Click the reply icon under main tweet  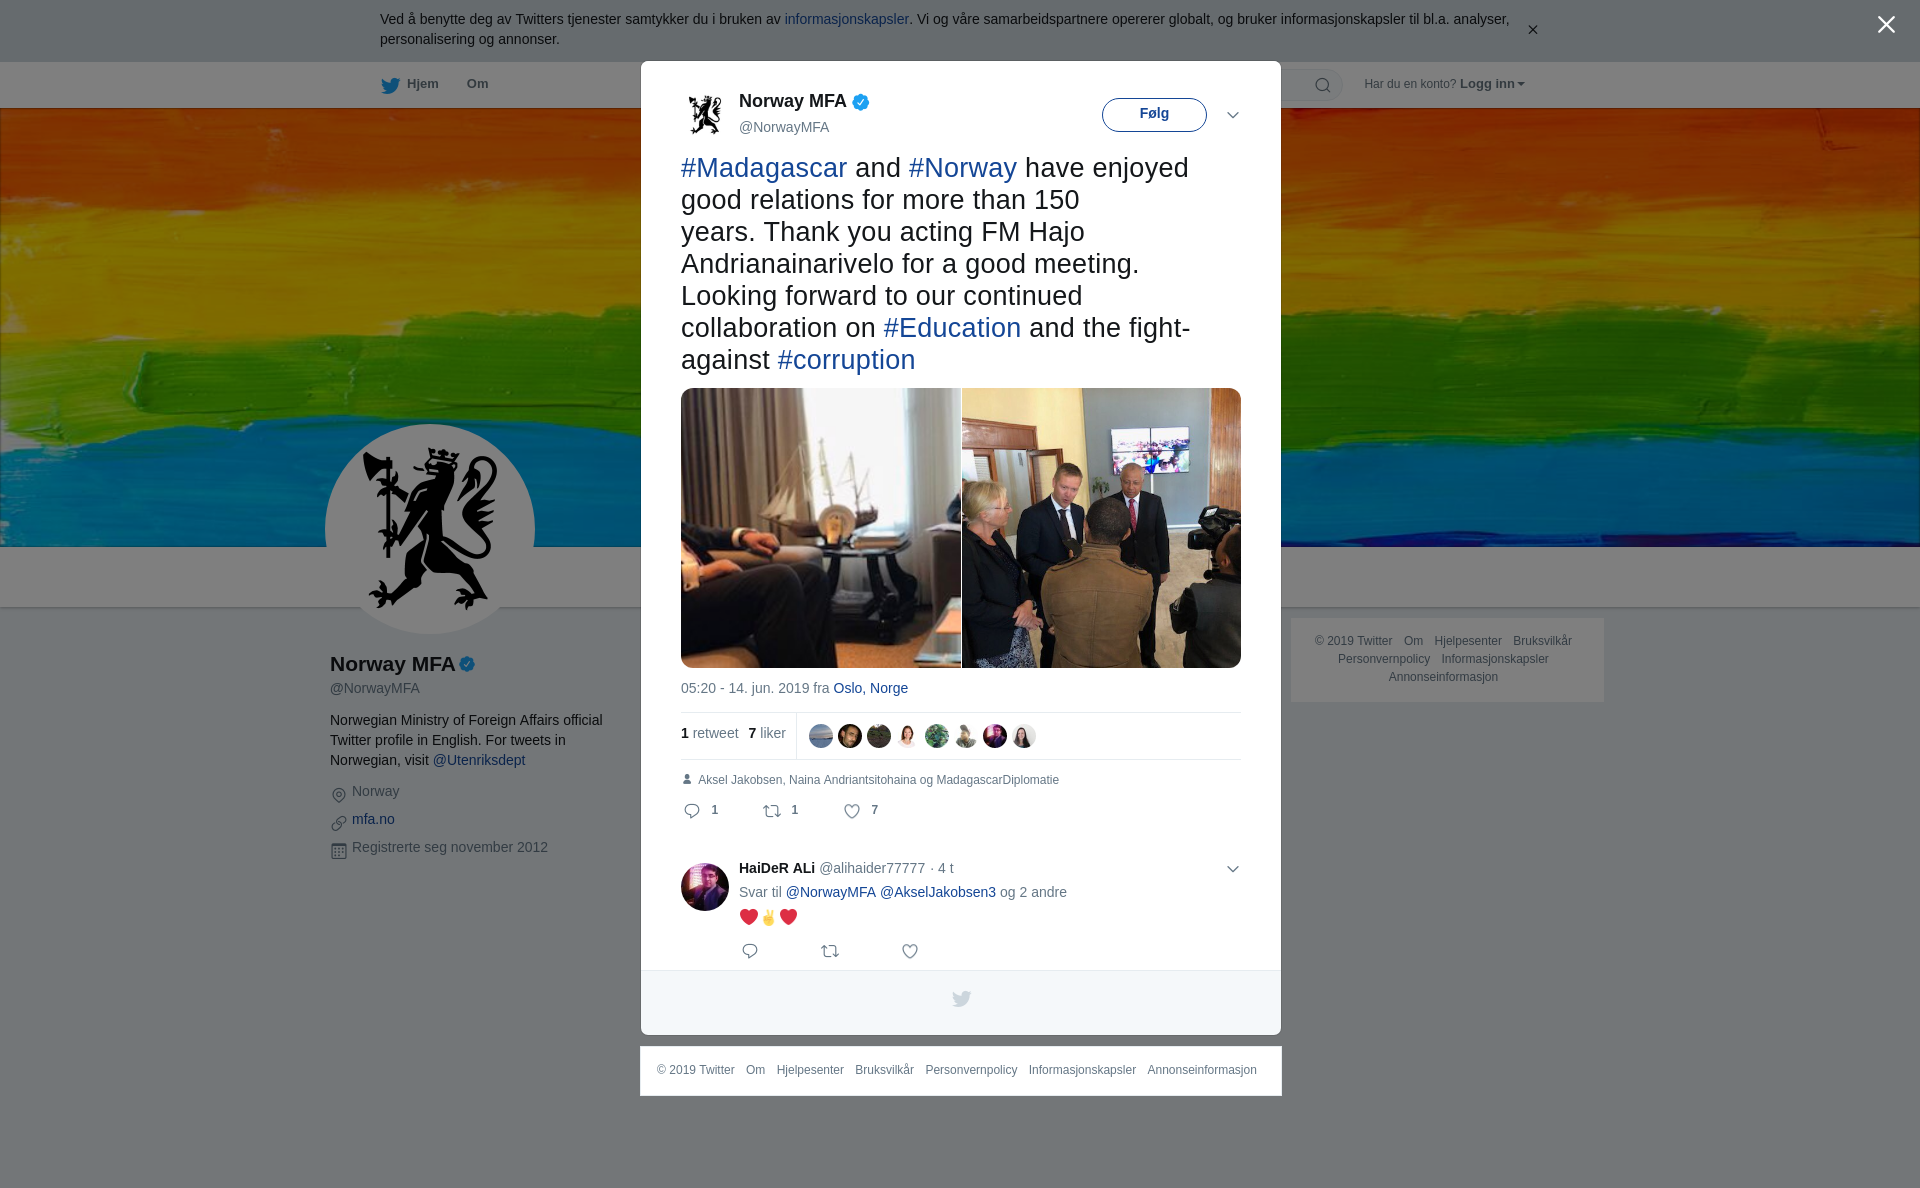[x=692, y=811]
